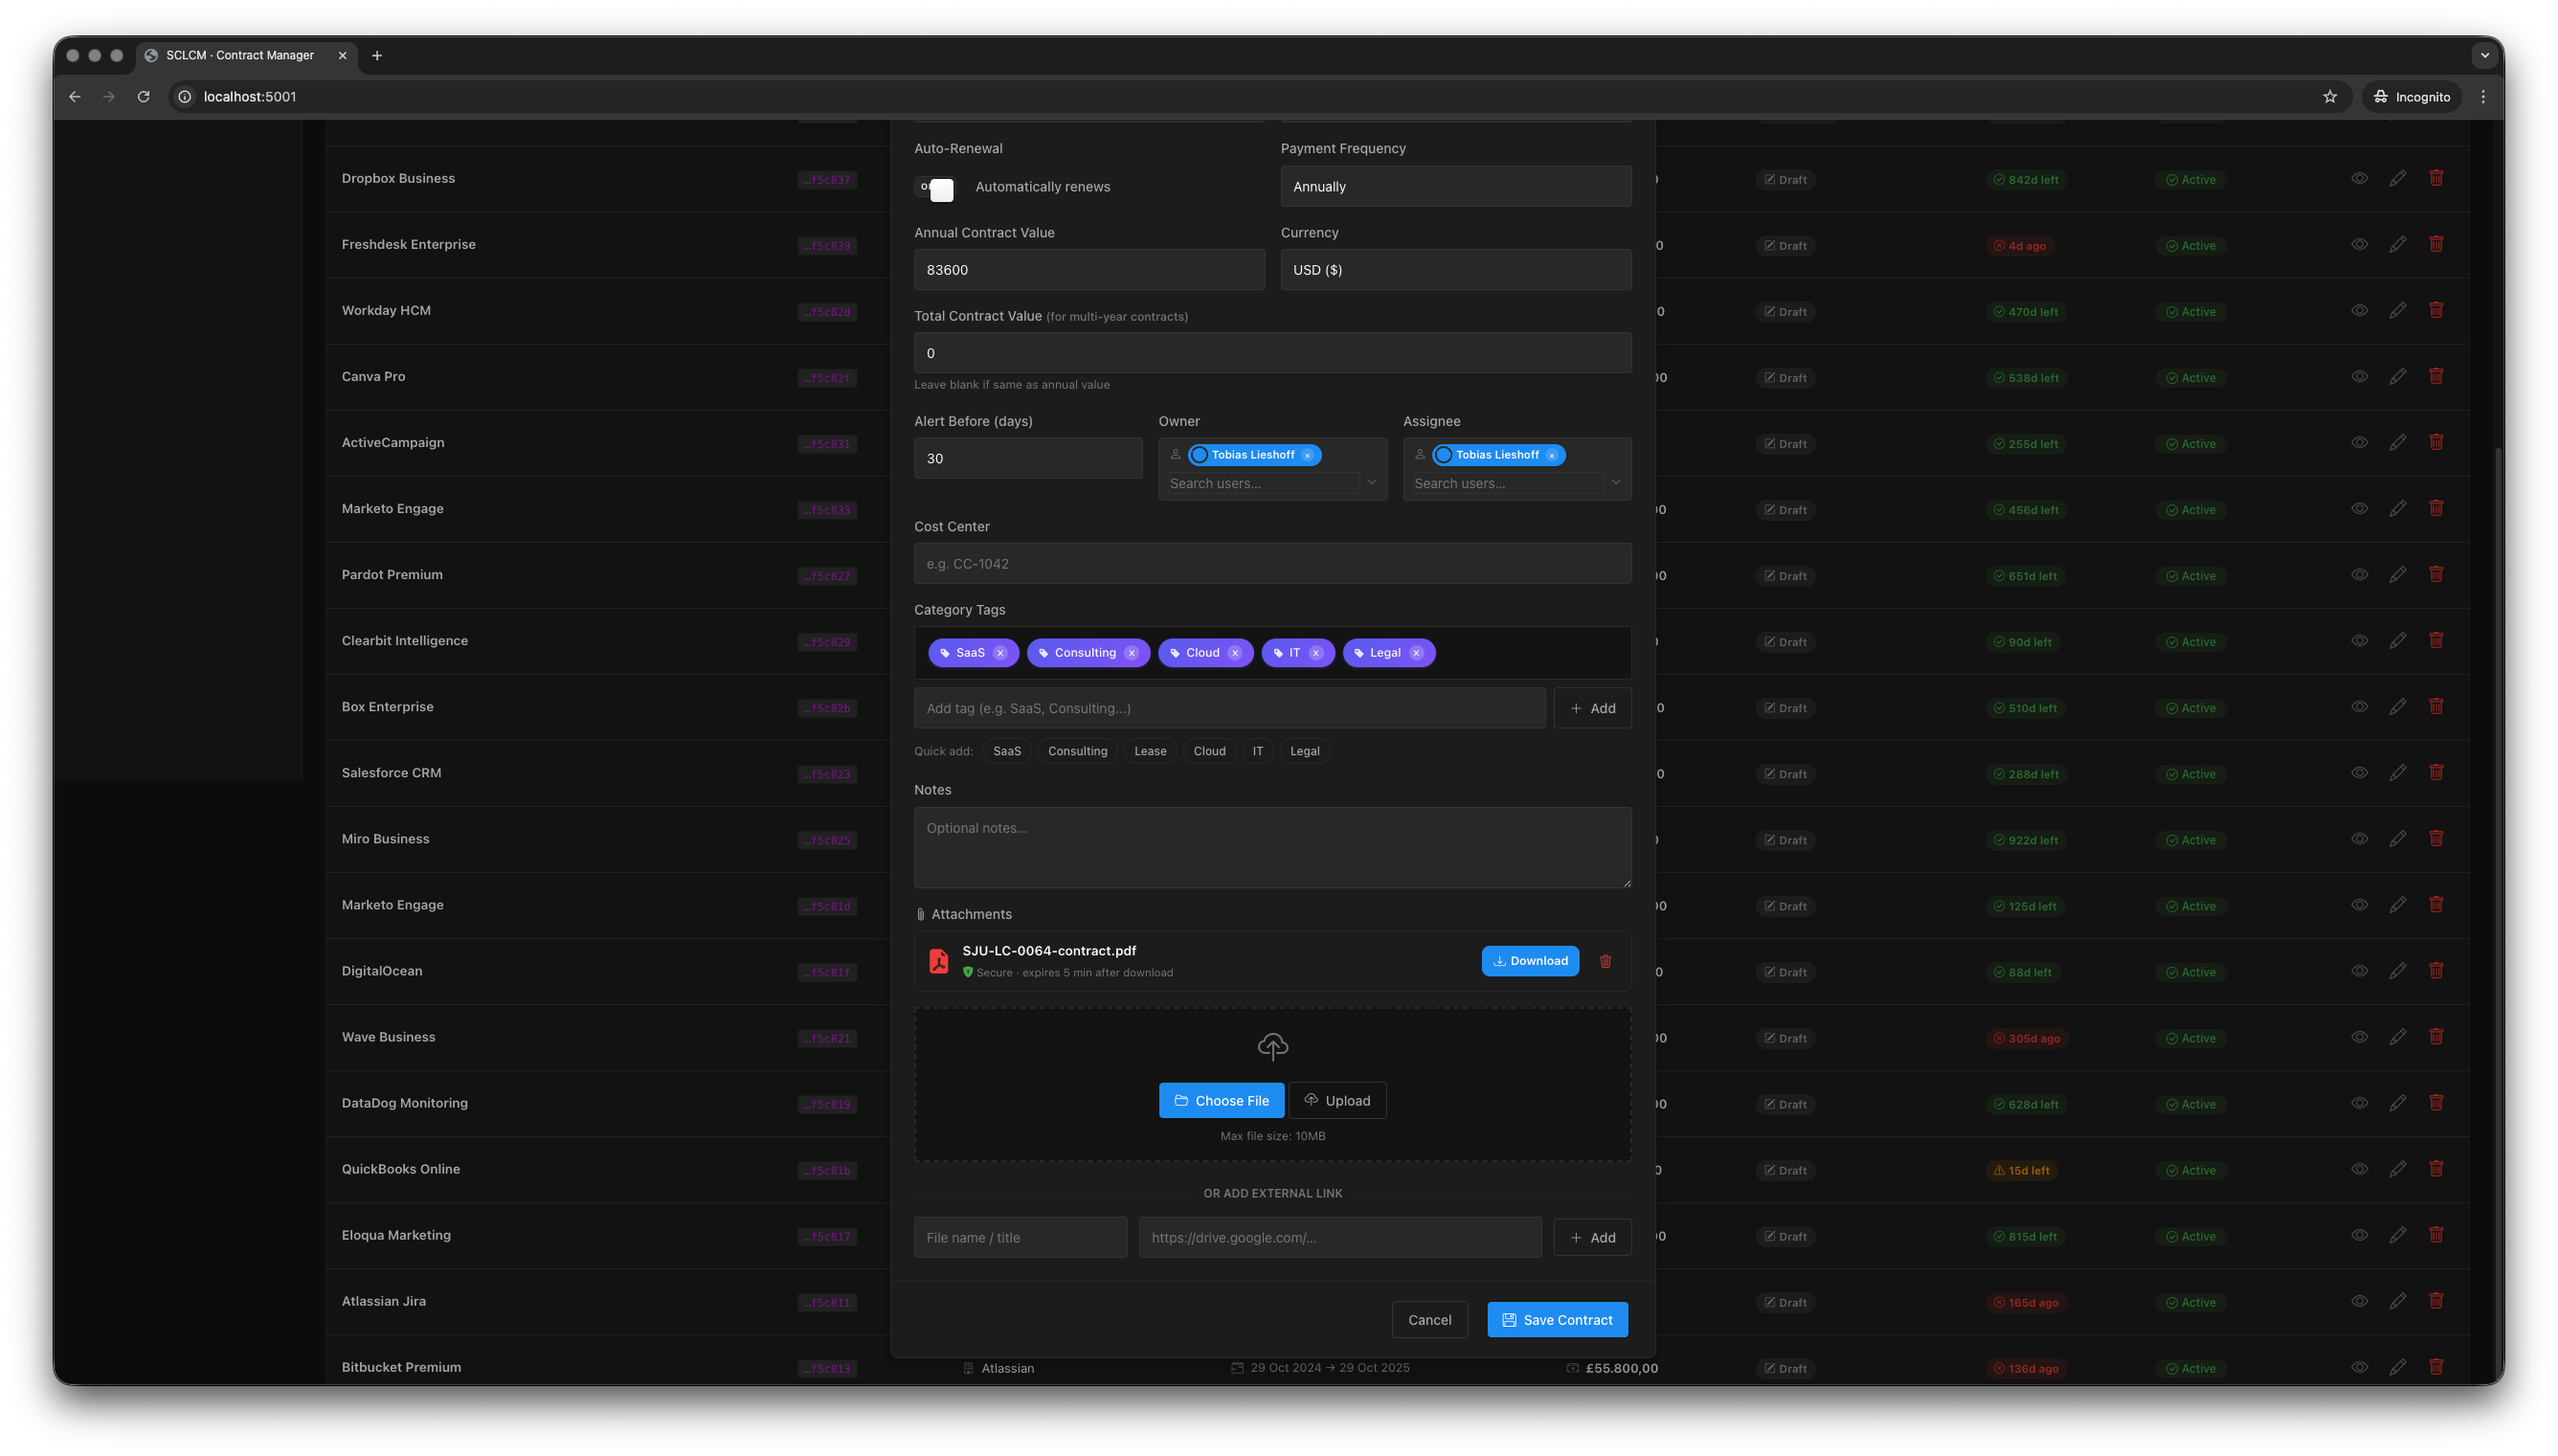
Task: Delete the attached contract PDF via red trash icon
Action: [1606, 960]
